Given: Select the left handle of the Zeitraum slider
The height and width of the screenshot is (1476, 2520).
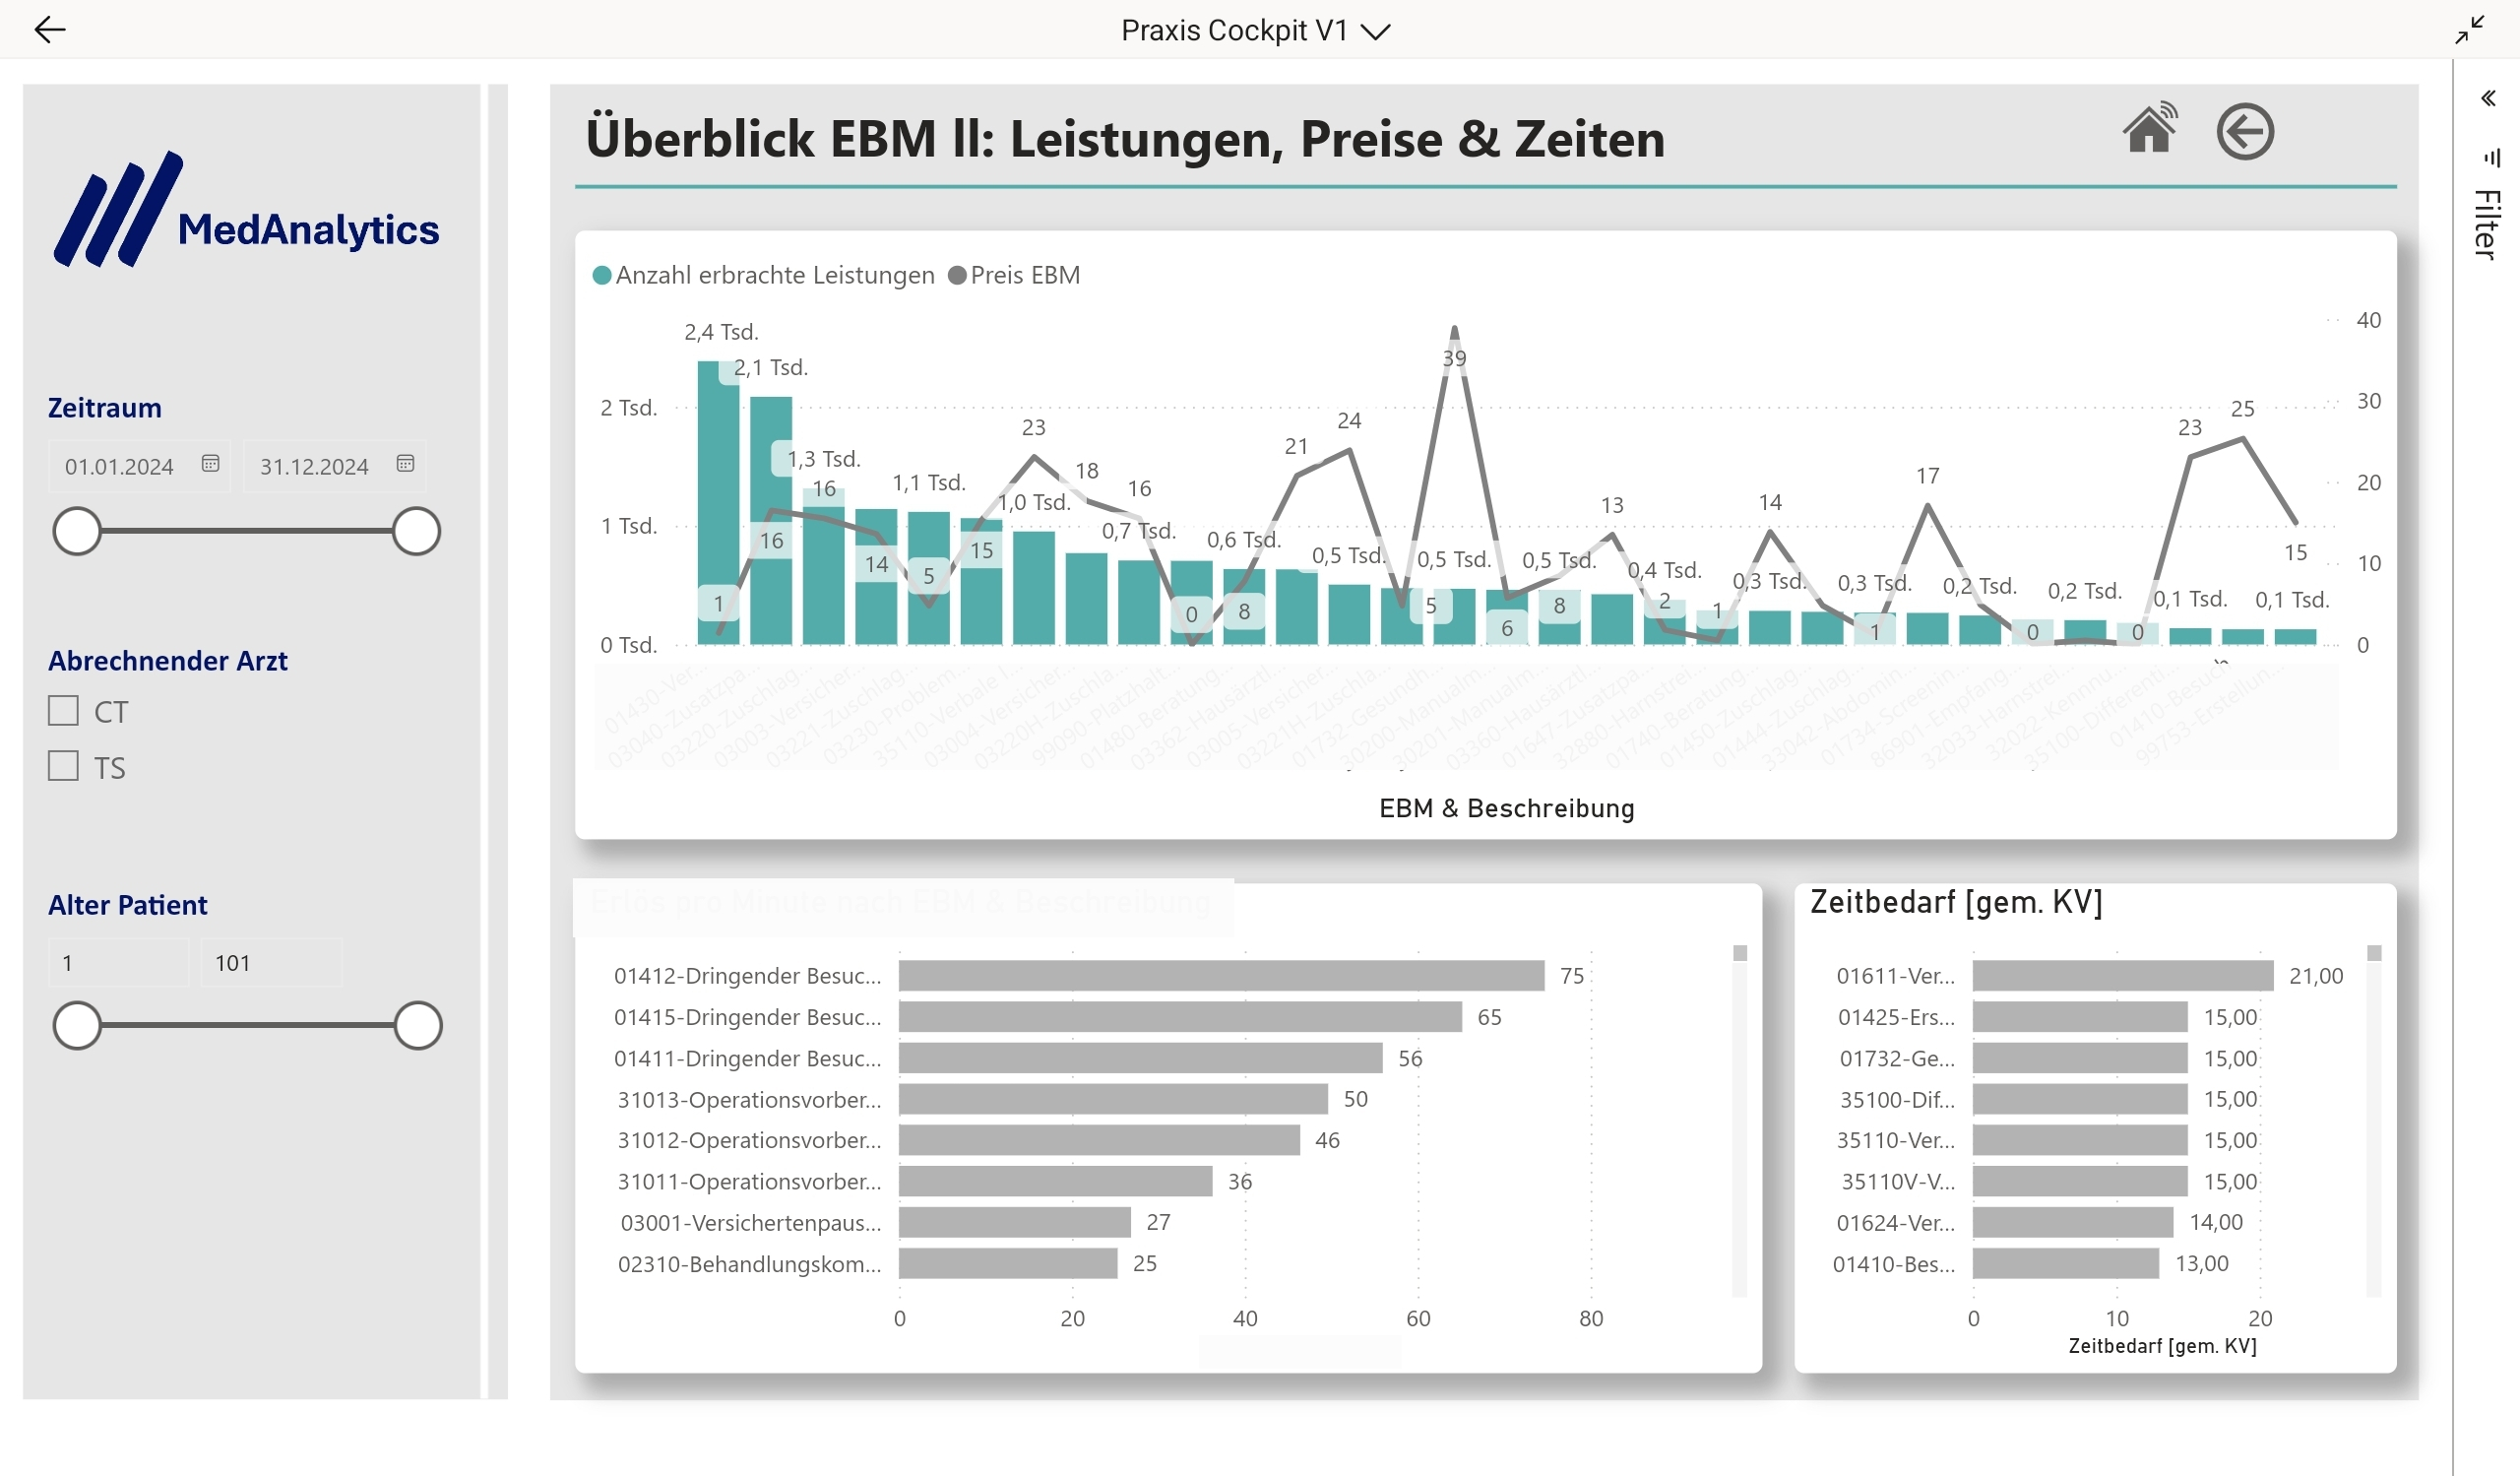Looking at the screenshot, I should [x=77, y=531].
